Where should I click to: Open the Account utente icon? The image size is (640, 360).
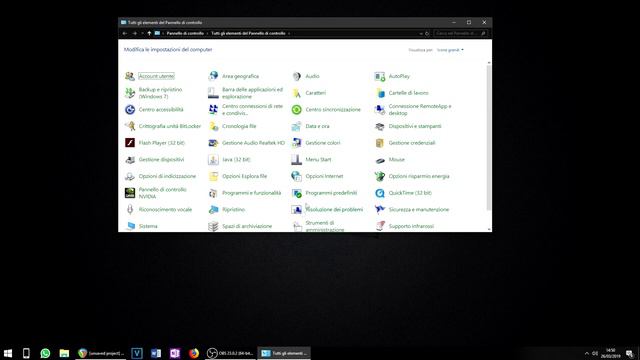point(130,76)
